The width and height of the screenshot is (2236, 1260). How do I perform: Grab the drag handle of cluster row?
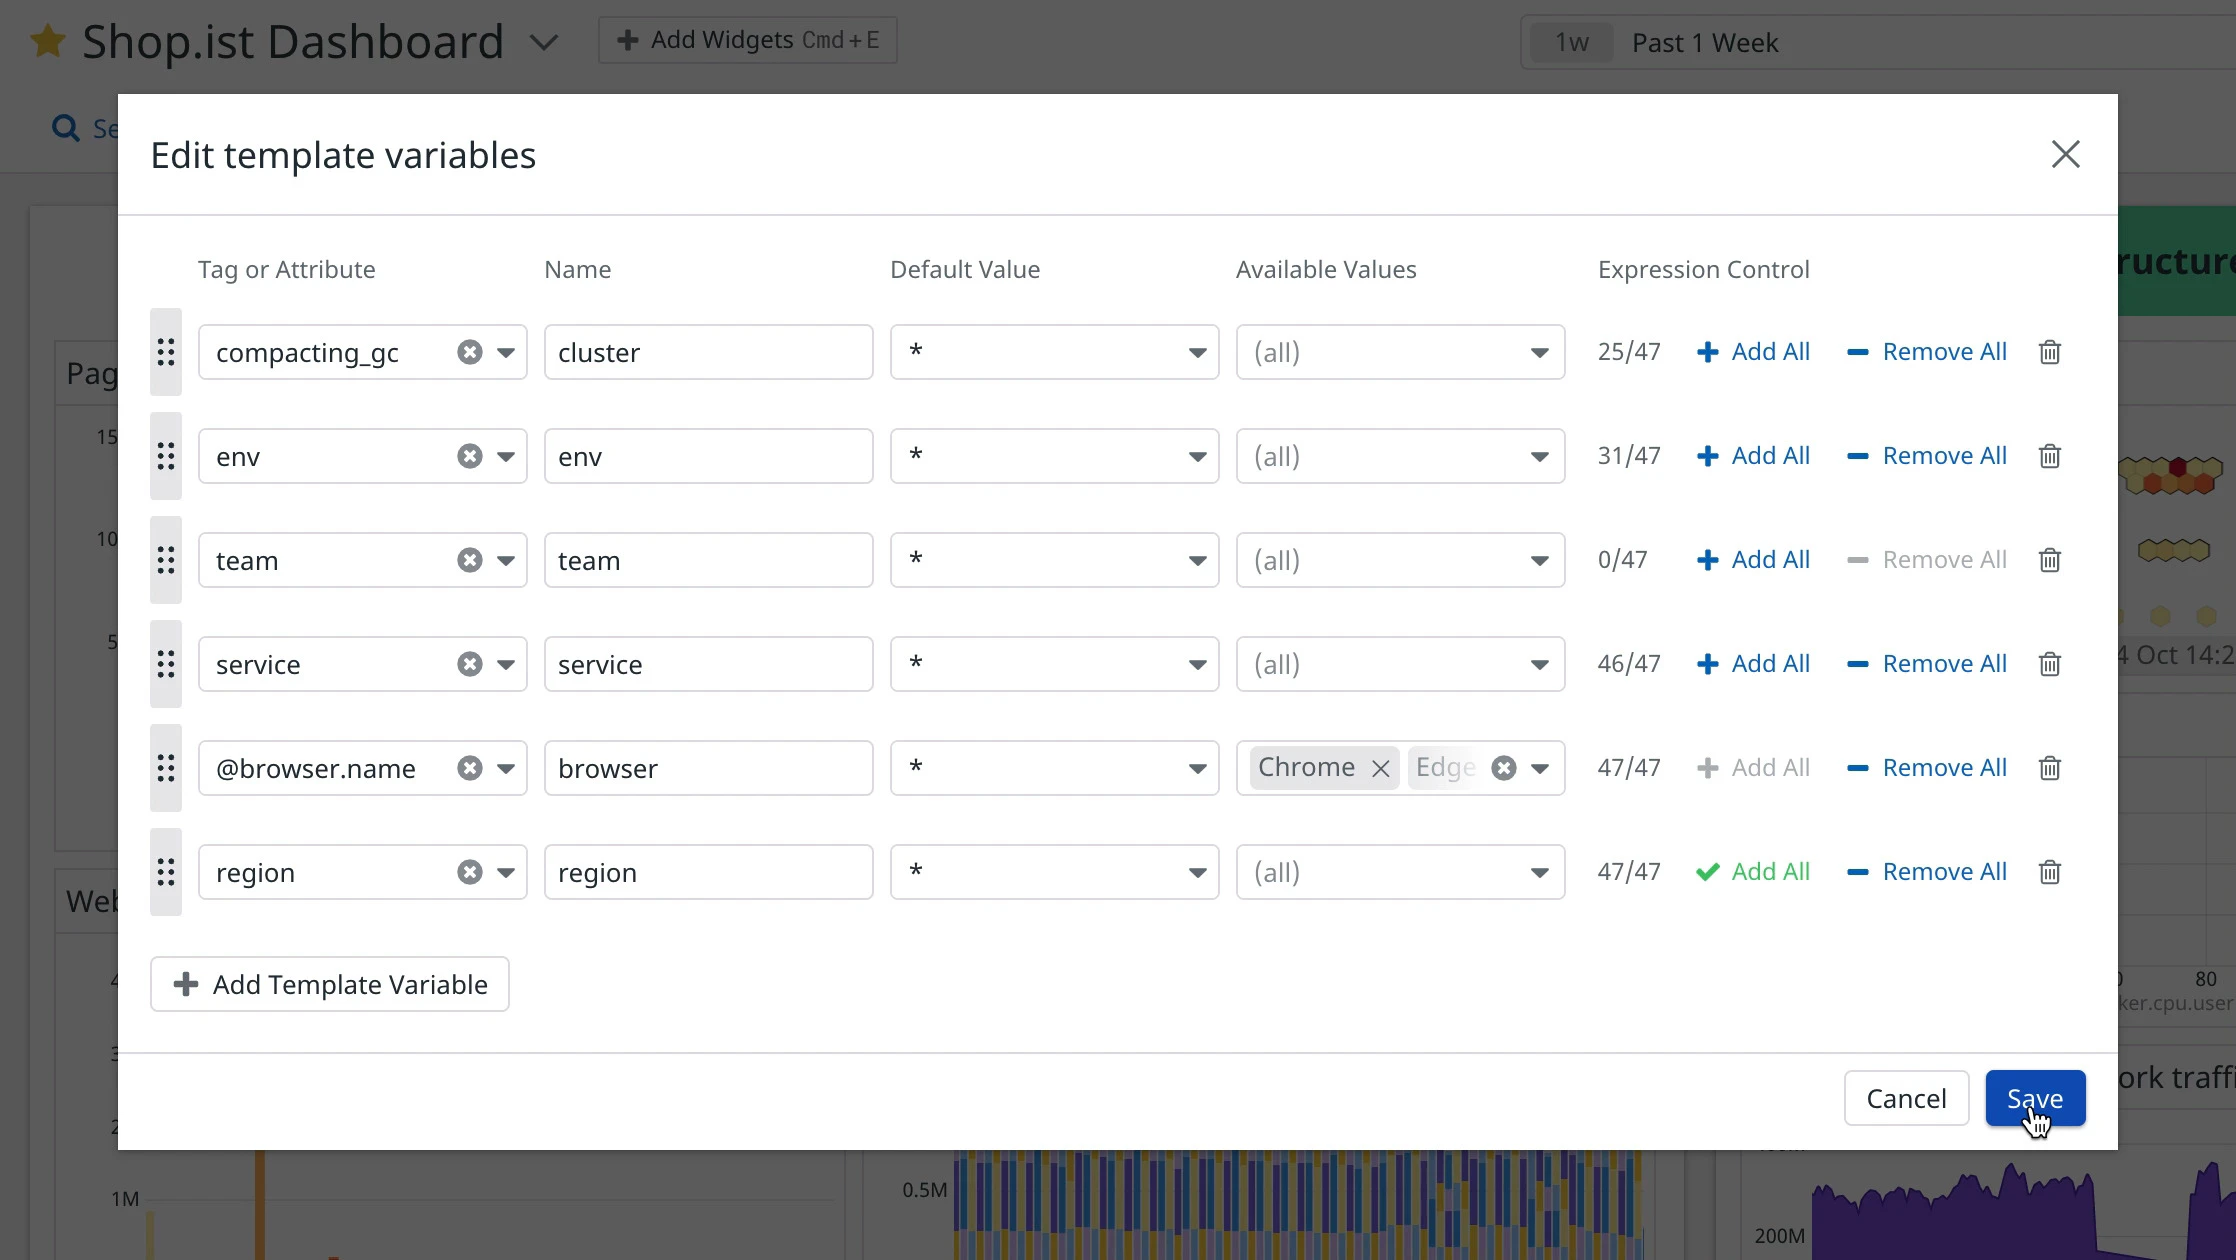(x=166, y=352)
